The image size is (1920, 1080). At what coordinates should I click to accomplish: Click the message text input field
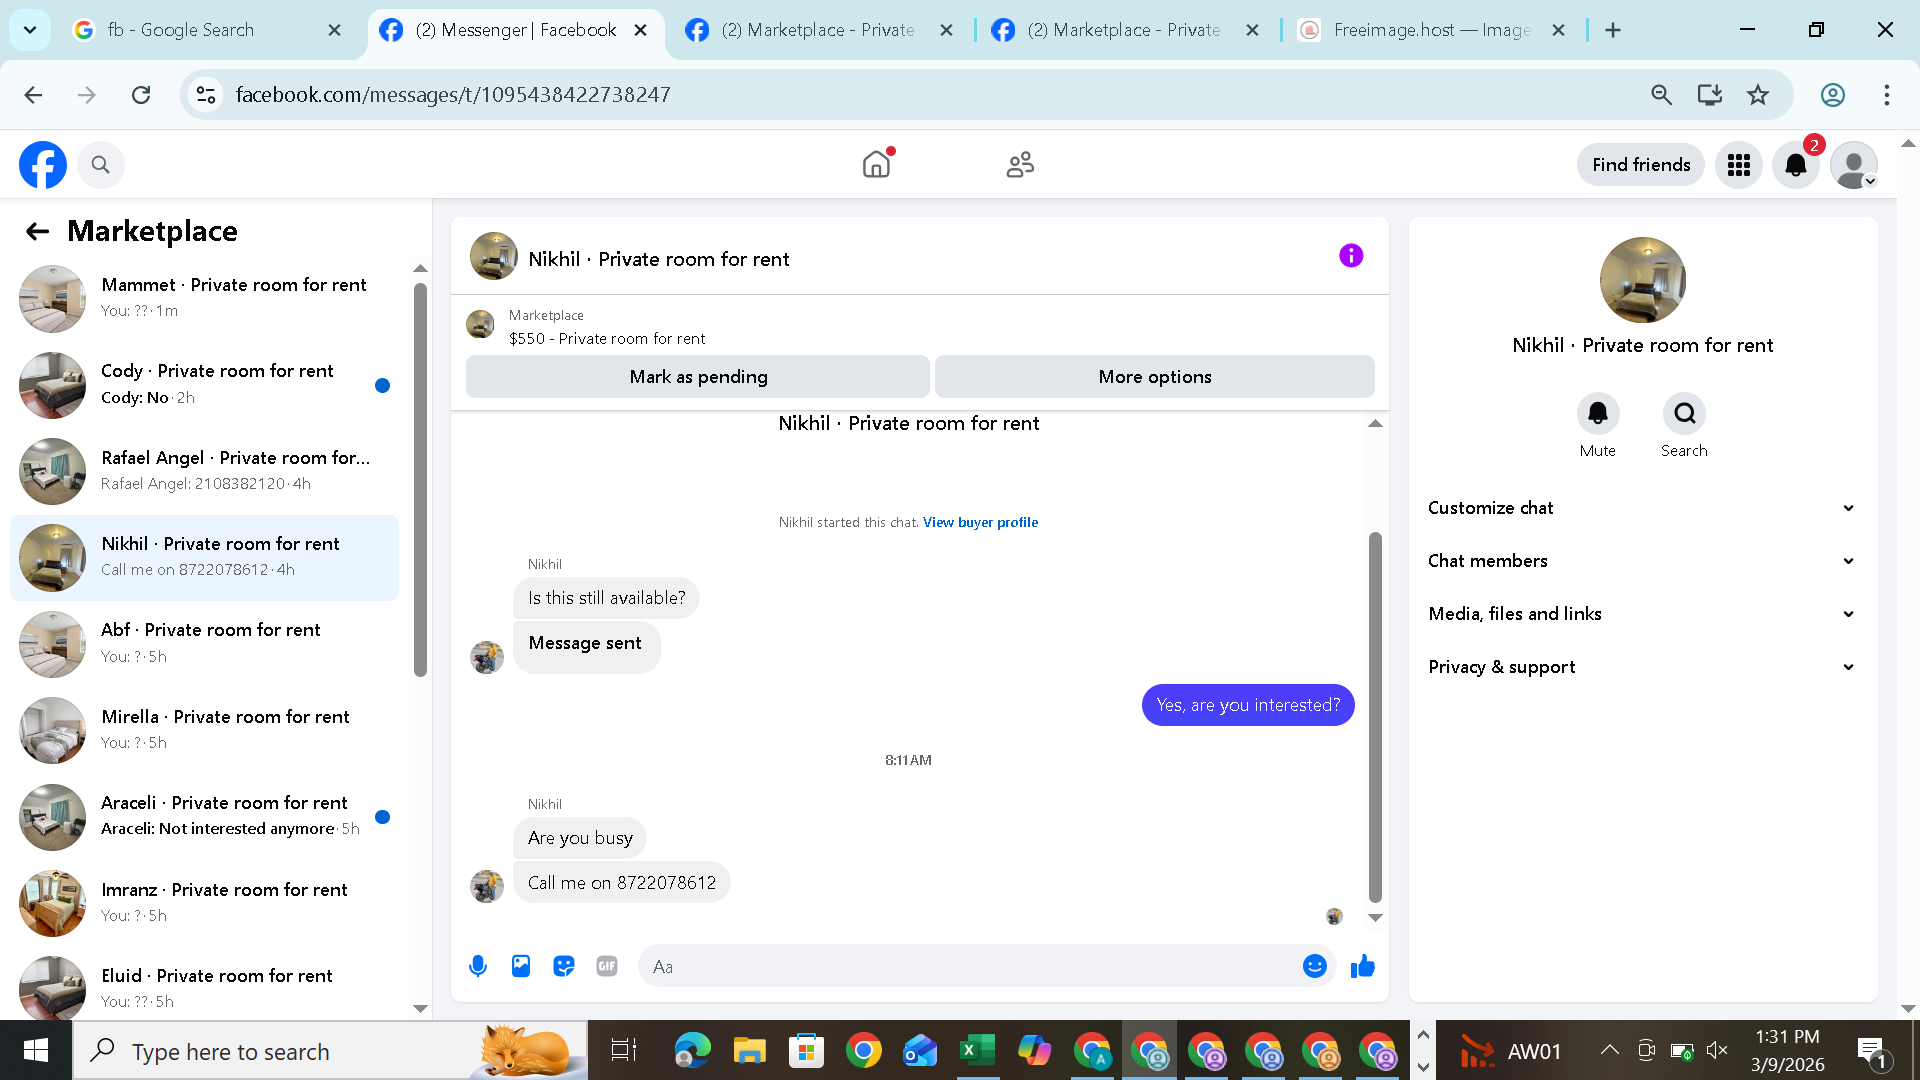pos(970,966)
